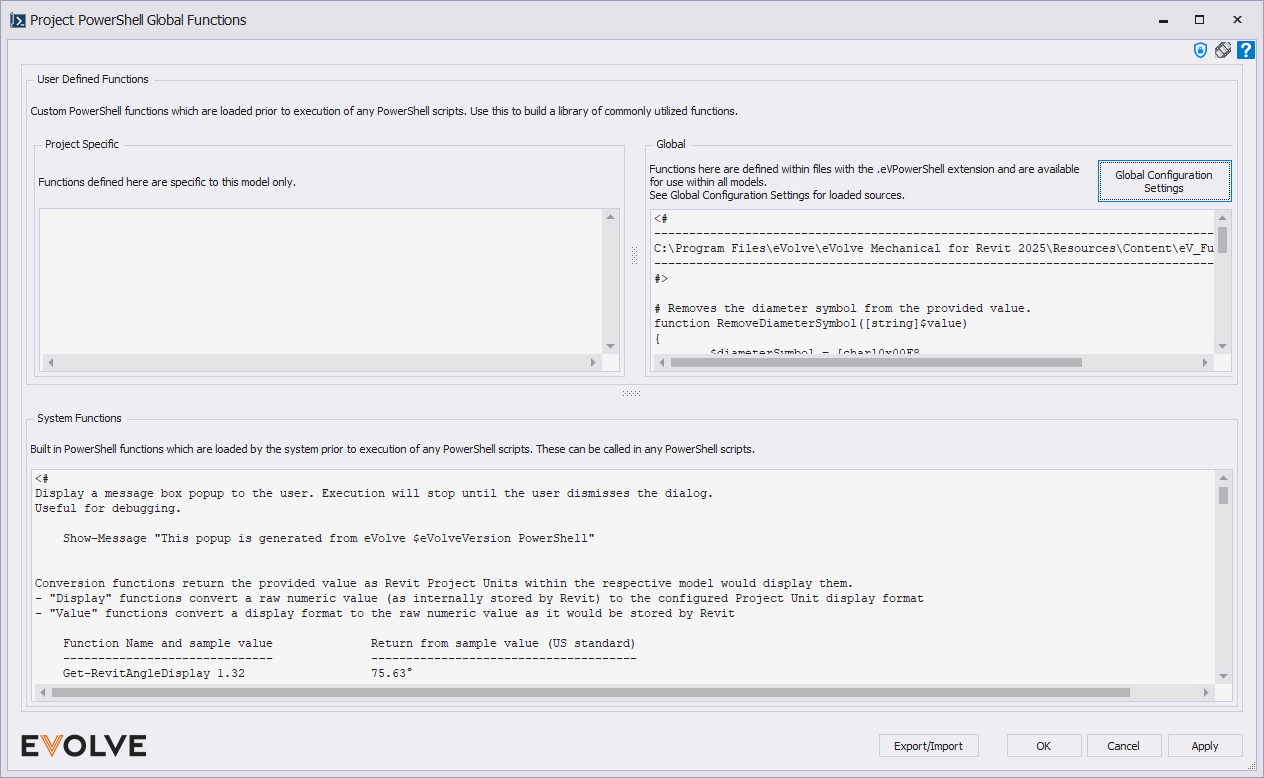Viewport: 1264px width, 778px height.
Task: Confirm with the OK button
Action: (1044, 746)
